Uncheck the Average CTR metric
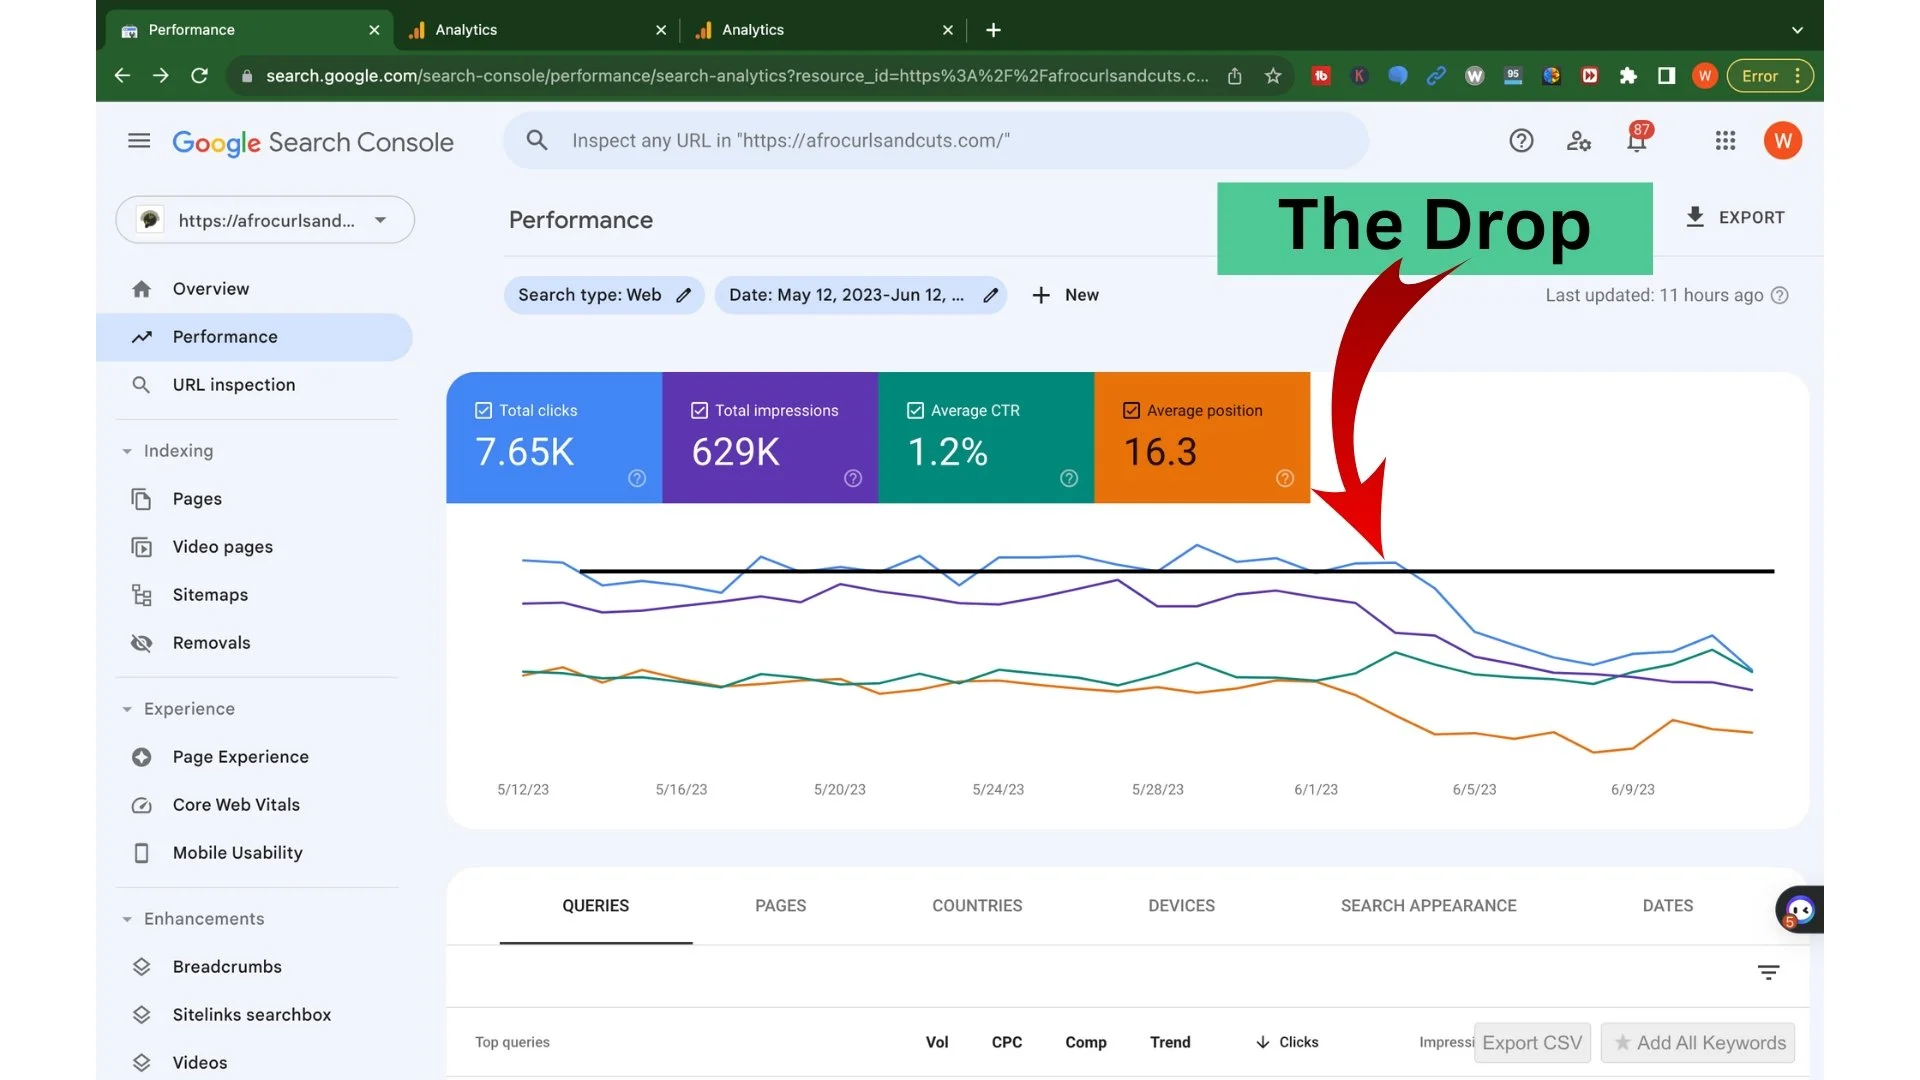This screenshot has width=1920, height=1080. [x=915, y=410]
